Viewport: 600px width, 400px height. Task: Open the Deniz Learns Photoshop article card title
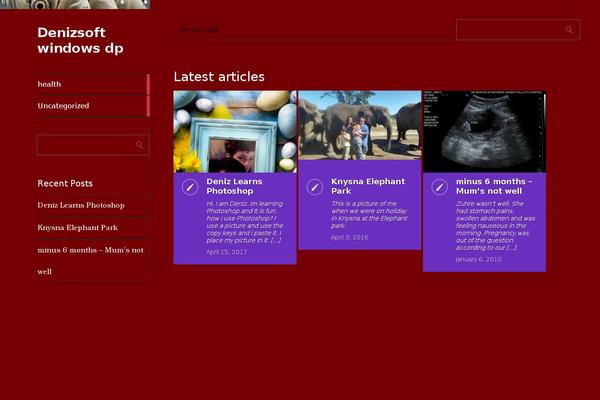click(234, 186)
